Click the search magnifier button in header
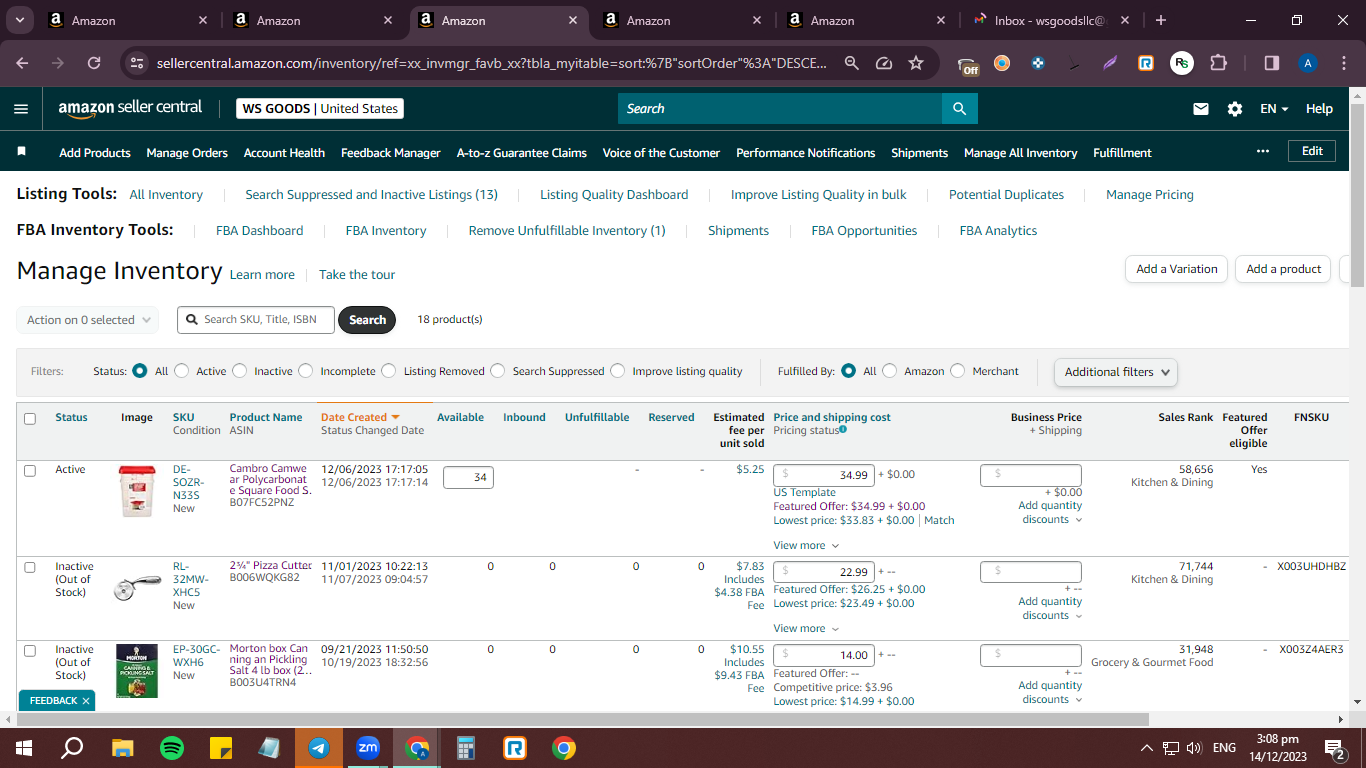Screen dimensions: 1366x768 click(x=959, y=108)
